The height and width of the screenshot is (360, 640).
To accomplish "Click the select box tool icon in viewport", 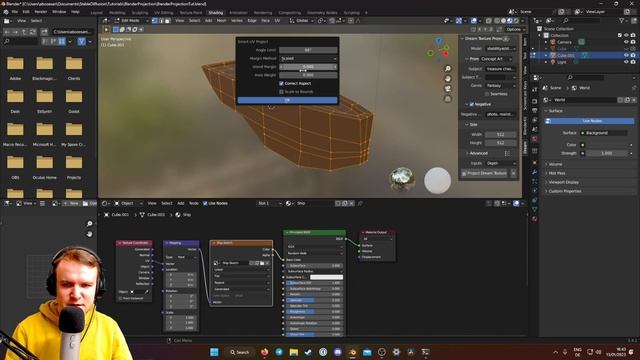I will tap(116, 29).
